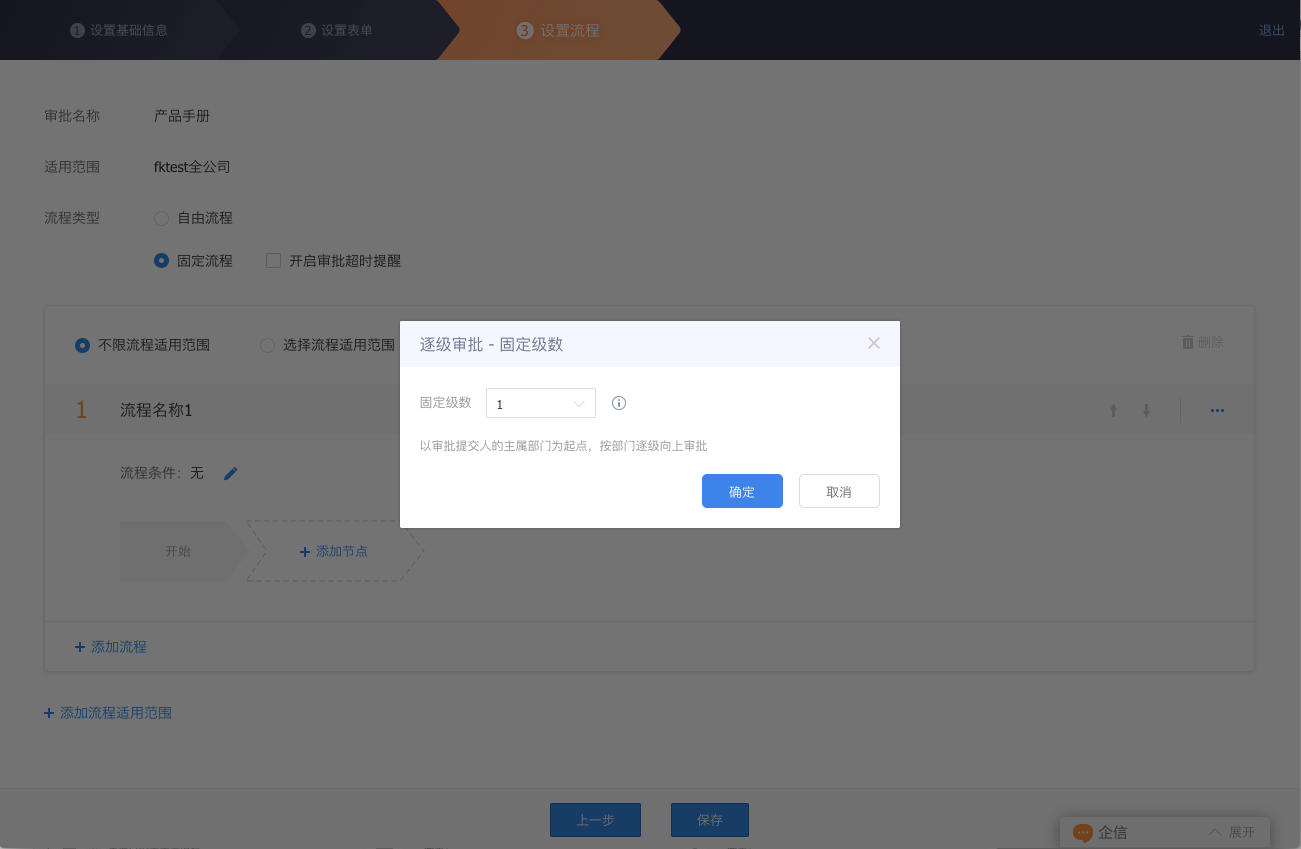
Task: Click the 产品手册 approval name text
Action: pos(182,116)
